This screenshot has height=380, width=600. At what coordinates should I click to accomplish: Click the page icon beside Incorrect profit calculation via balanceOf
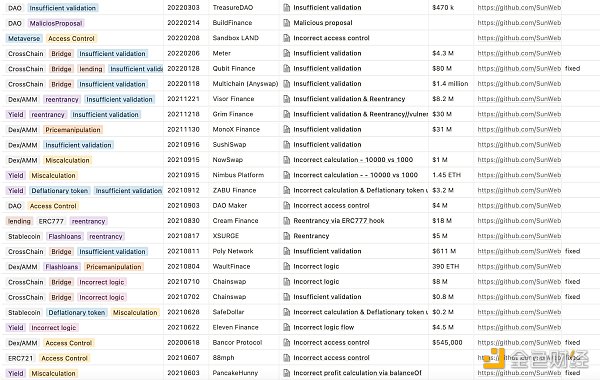(x=286, y=373)
